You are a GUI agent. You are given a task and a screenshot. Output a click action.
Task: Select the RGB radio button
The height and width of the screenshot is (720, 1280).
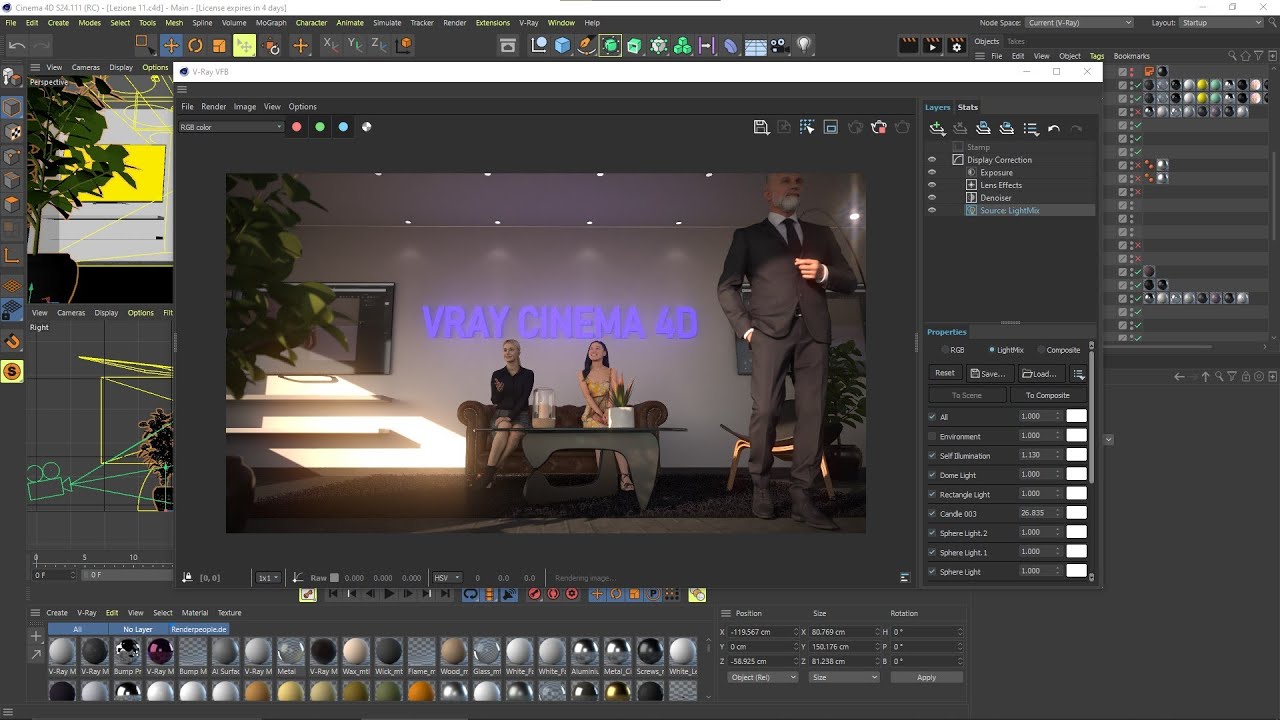point(945,350)
